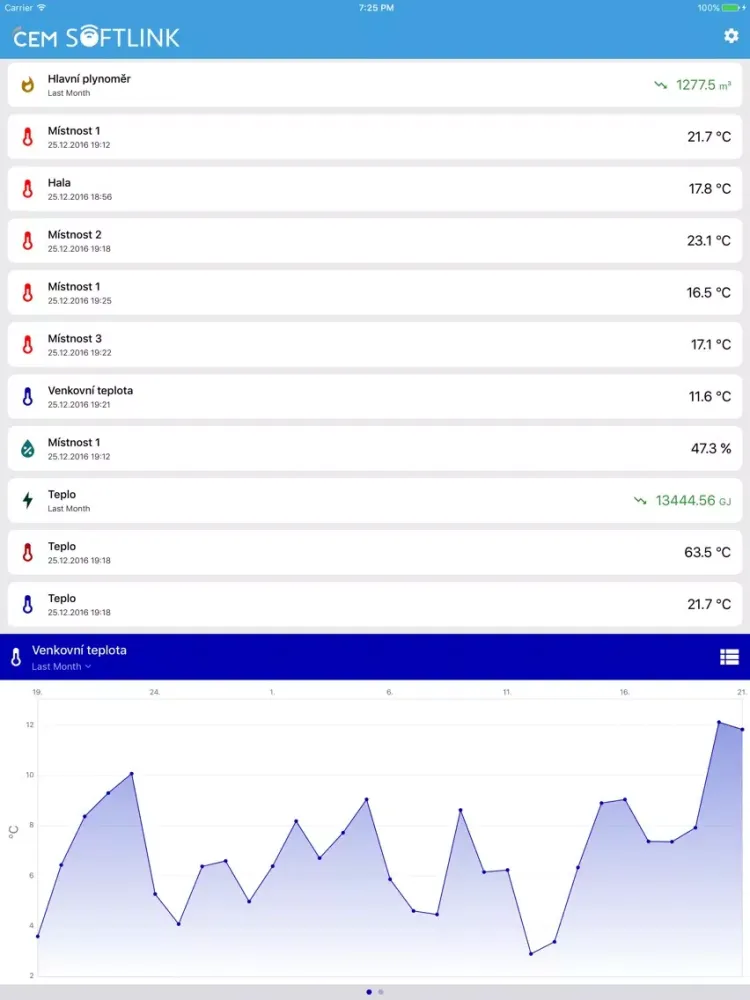Tap the battery indicator in status bar
The width and height of the screenshot is (750, 1000).
[x=732, y=8]
